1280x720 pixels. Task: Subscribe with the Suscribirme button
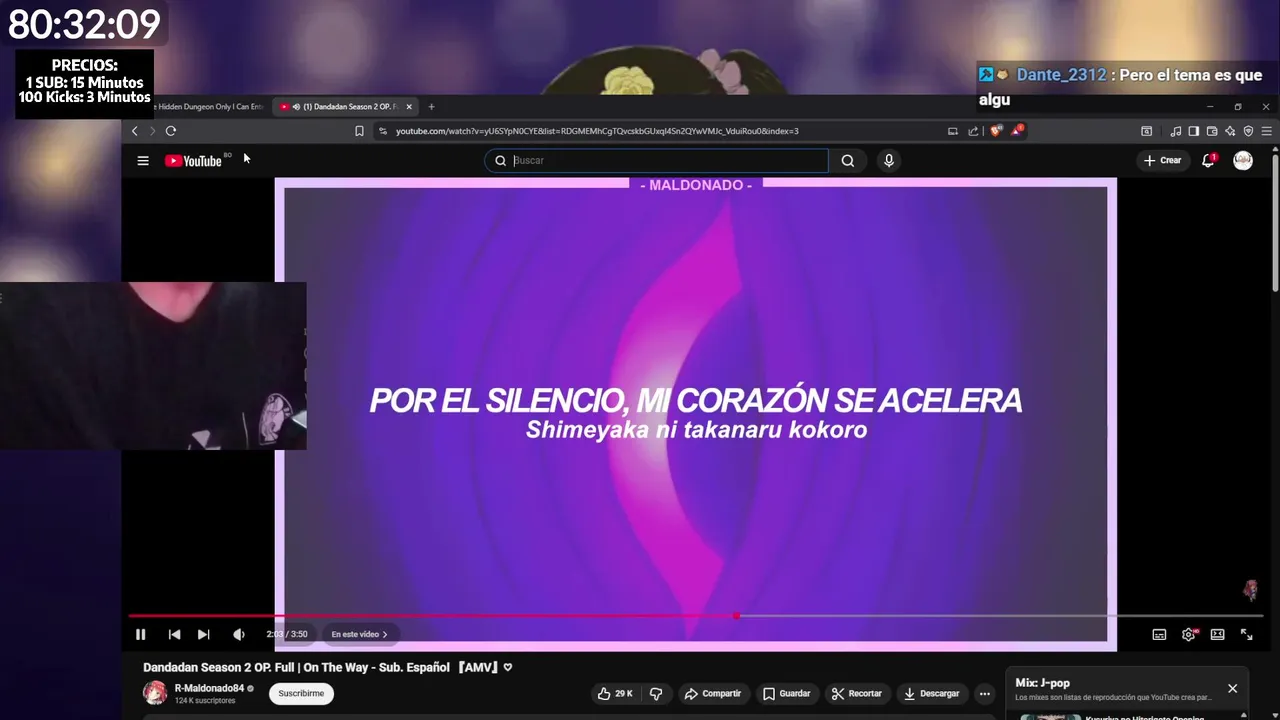[301, 693]
